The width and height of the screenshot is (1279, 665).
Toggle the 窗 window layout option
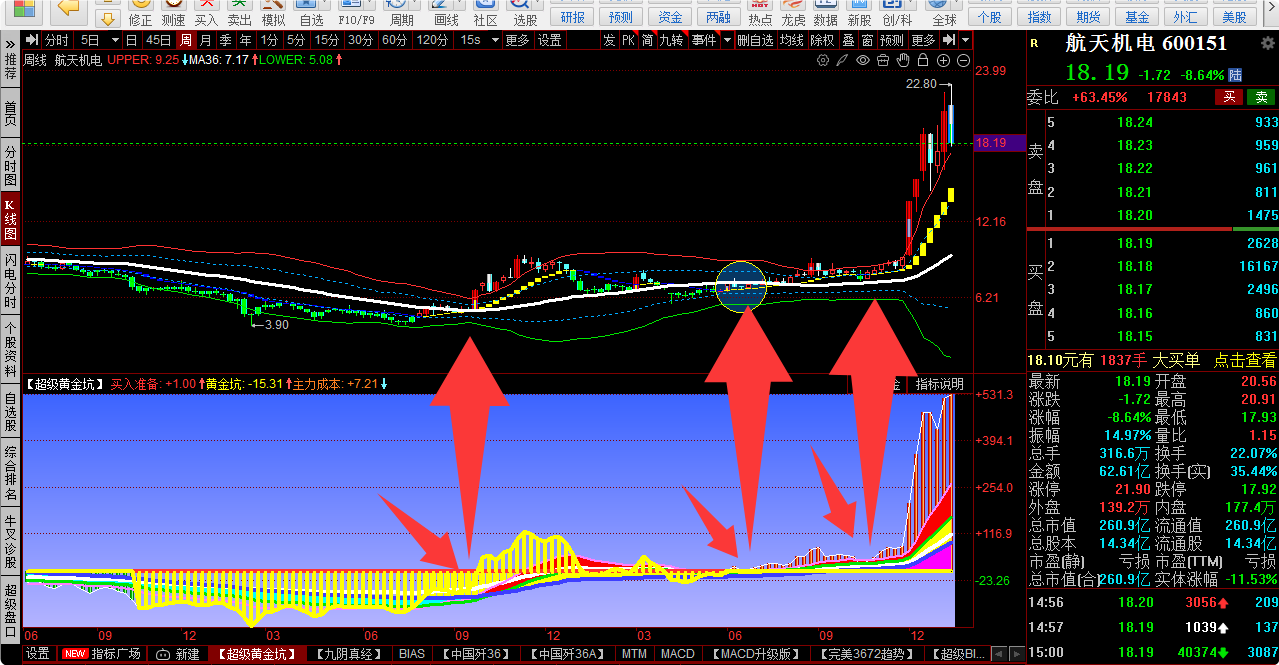click(x=867, y=40)
